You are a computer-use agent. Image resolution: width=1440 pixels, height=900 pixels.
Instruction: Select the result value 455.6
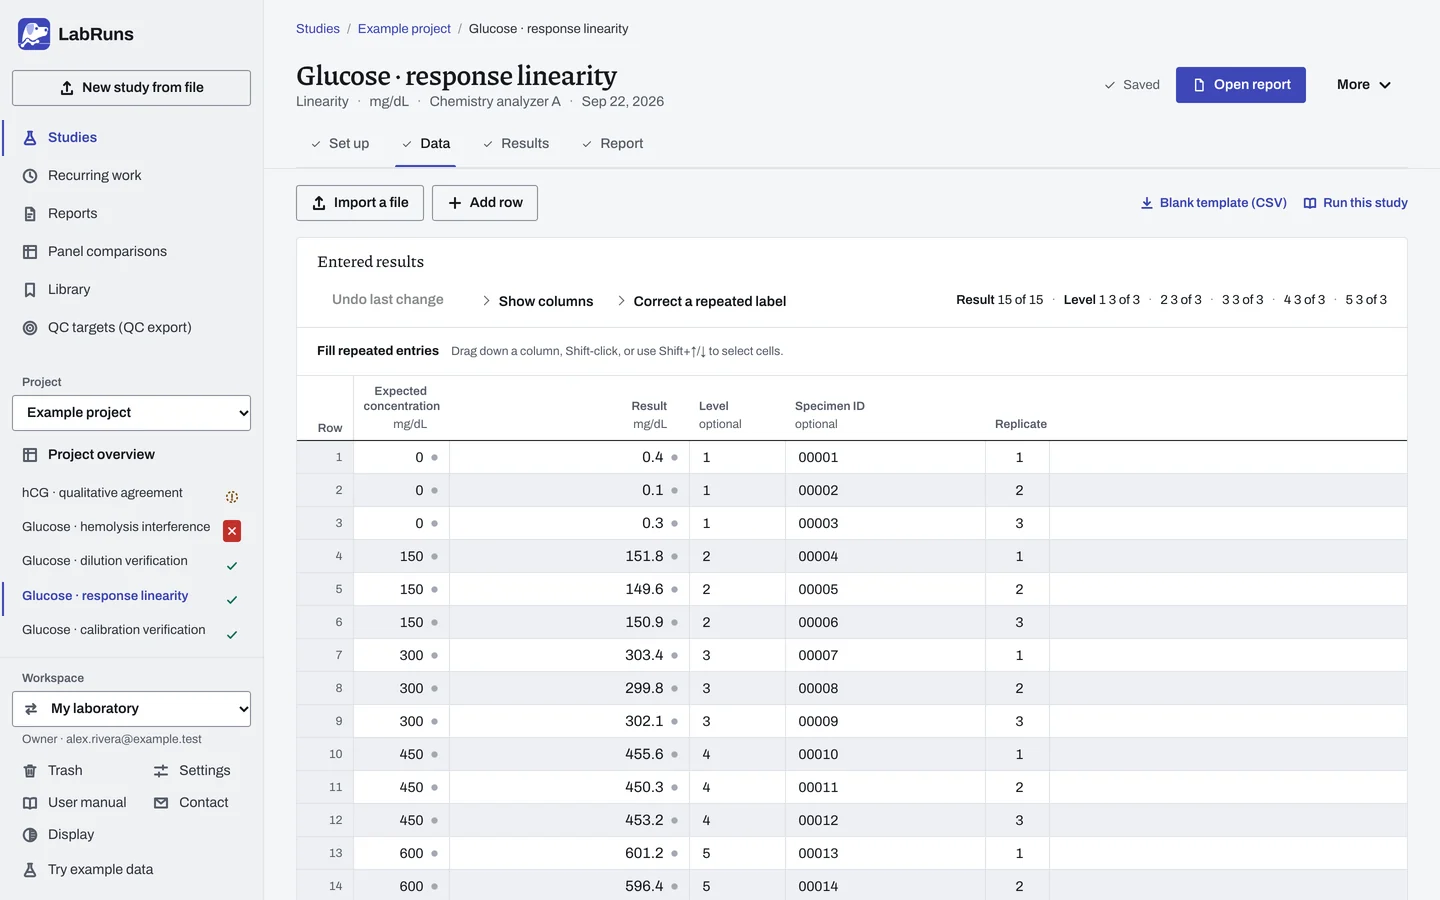[644, 755]
